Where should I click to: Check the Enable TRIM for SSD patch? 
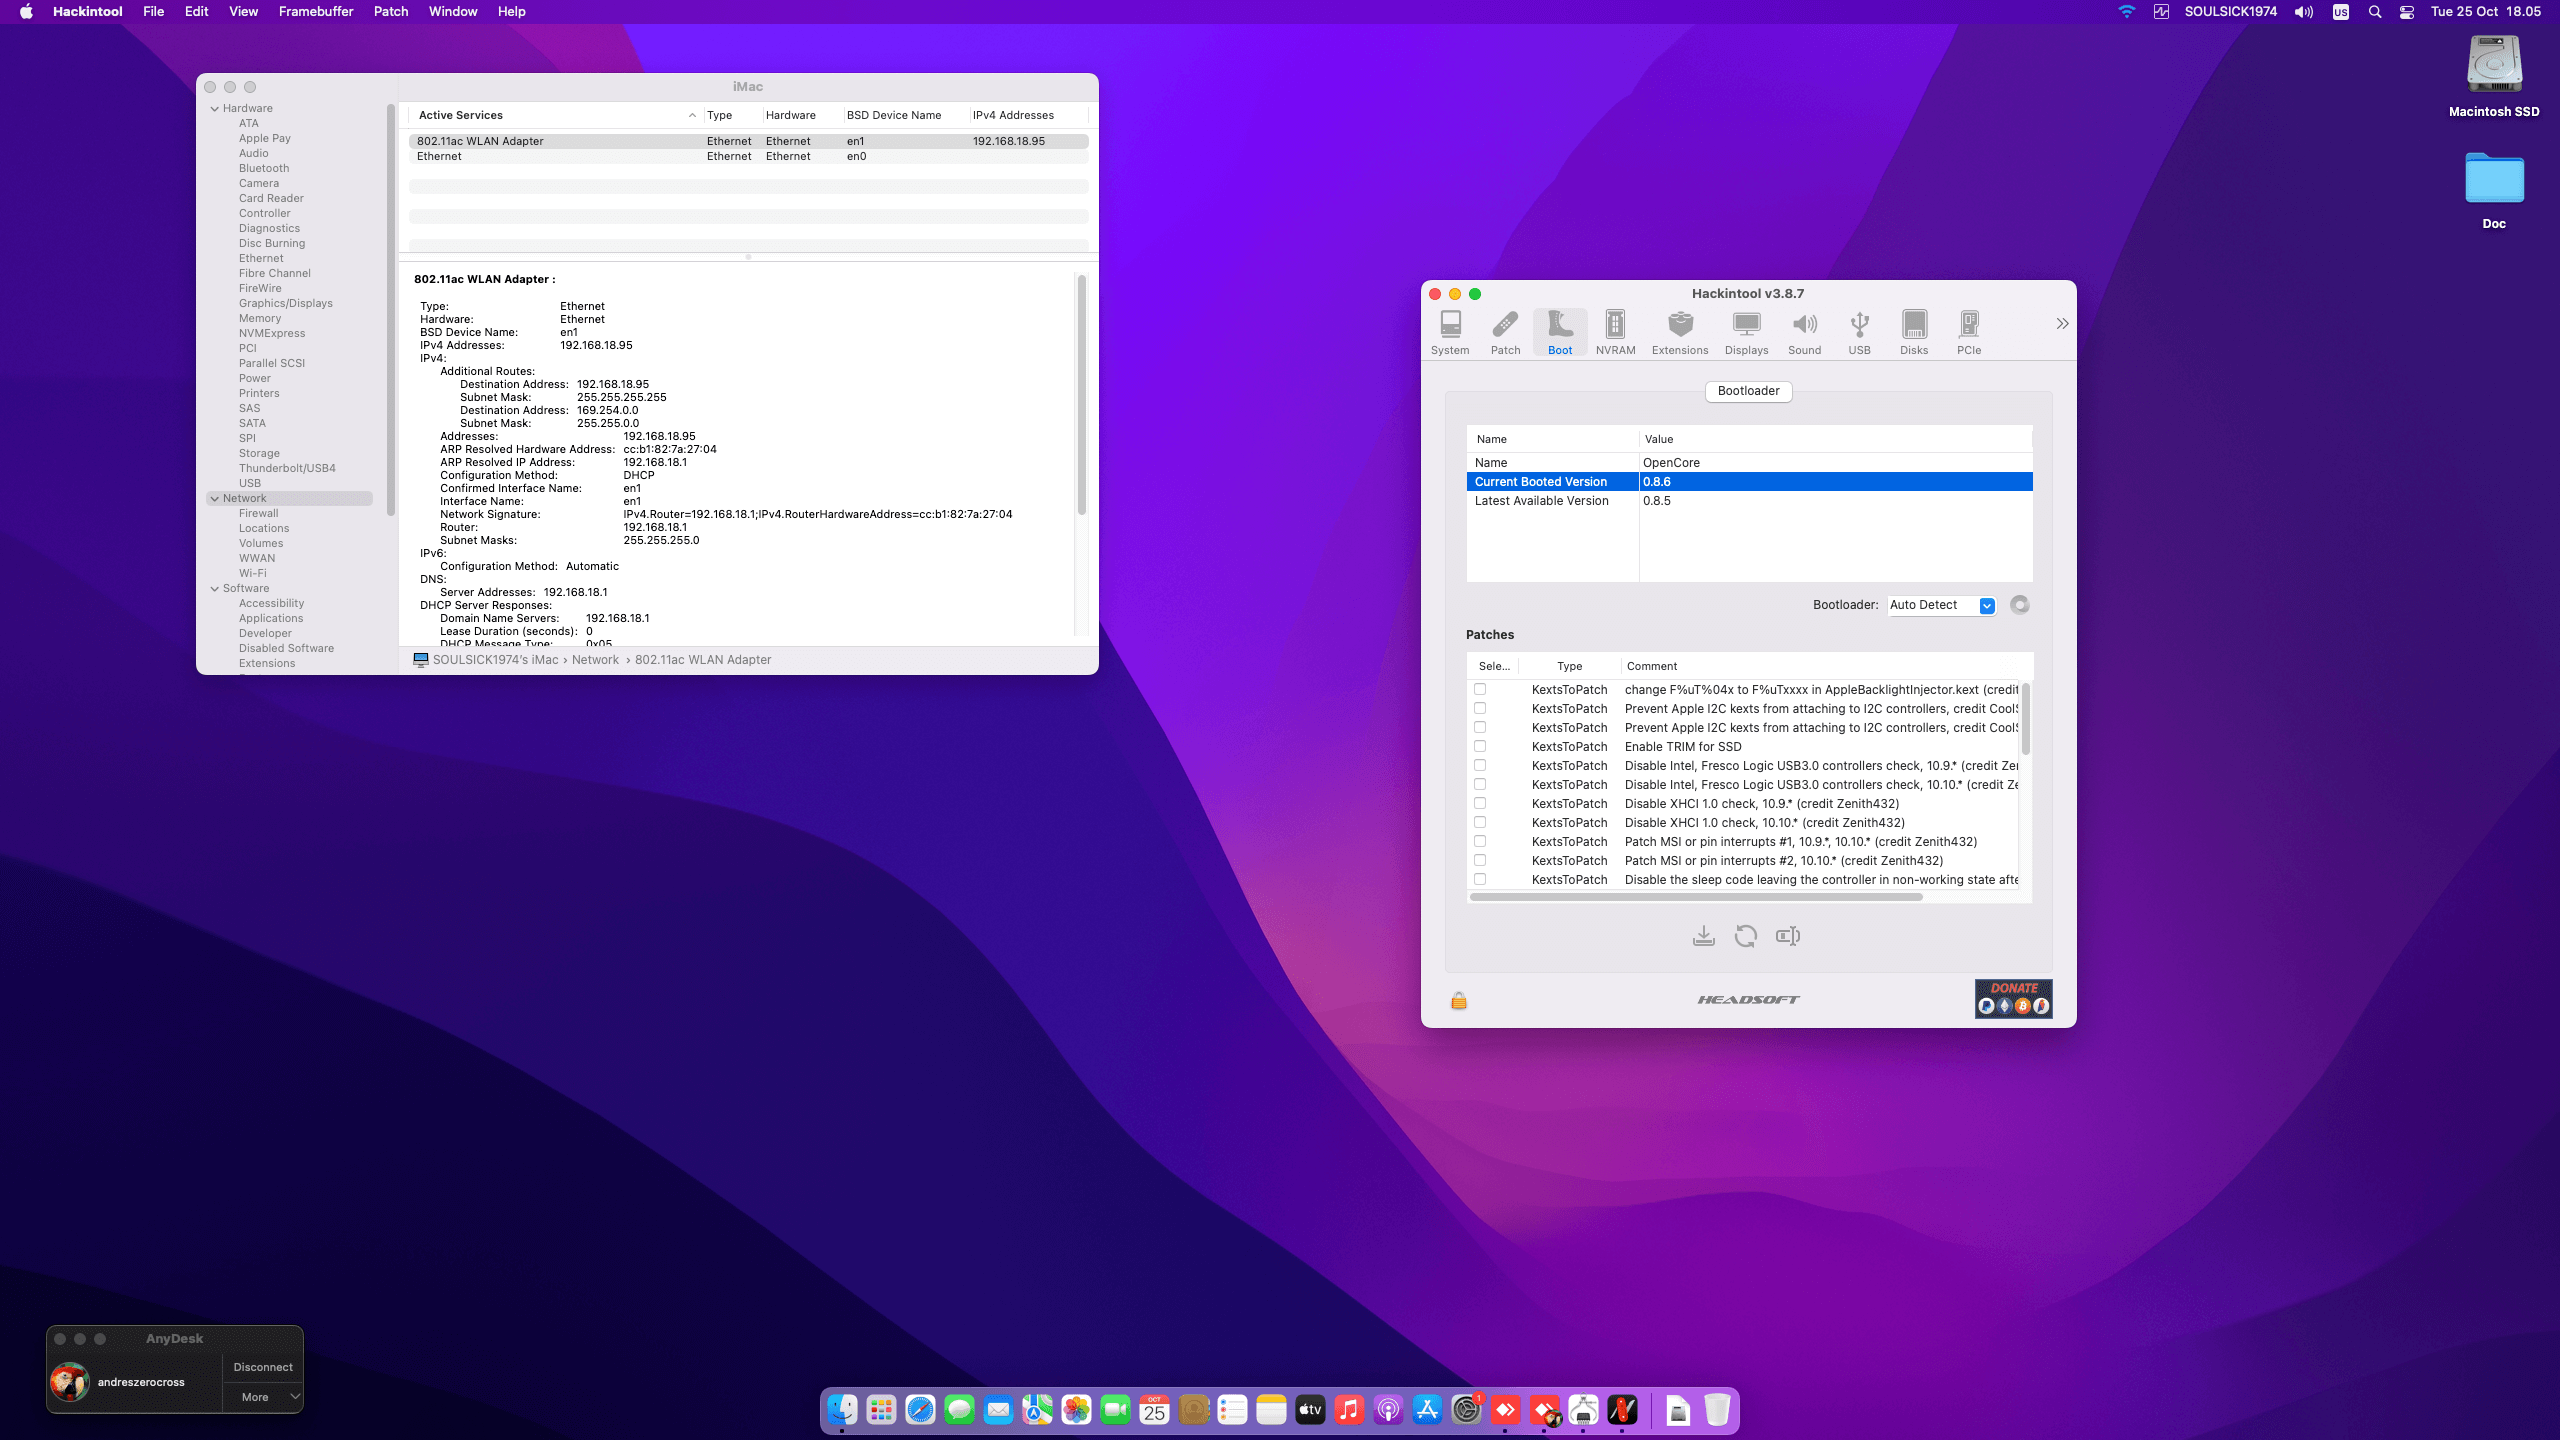click(x=1480, y=746)
